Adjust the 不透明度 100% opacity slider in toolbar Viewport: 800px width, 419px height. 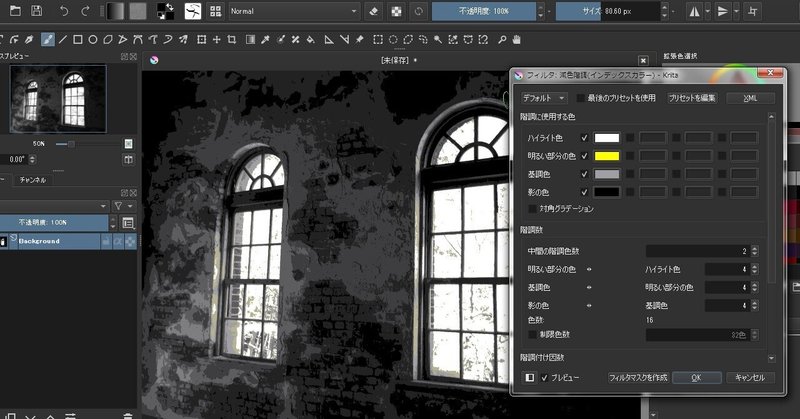(x=484, y=11)
